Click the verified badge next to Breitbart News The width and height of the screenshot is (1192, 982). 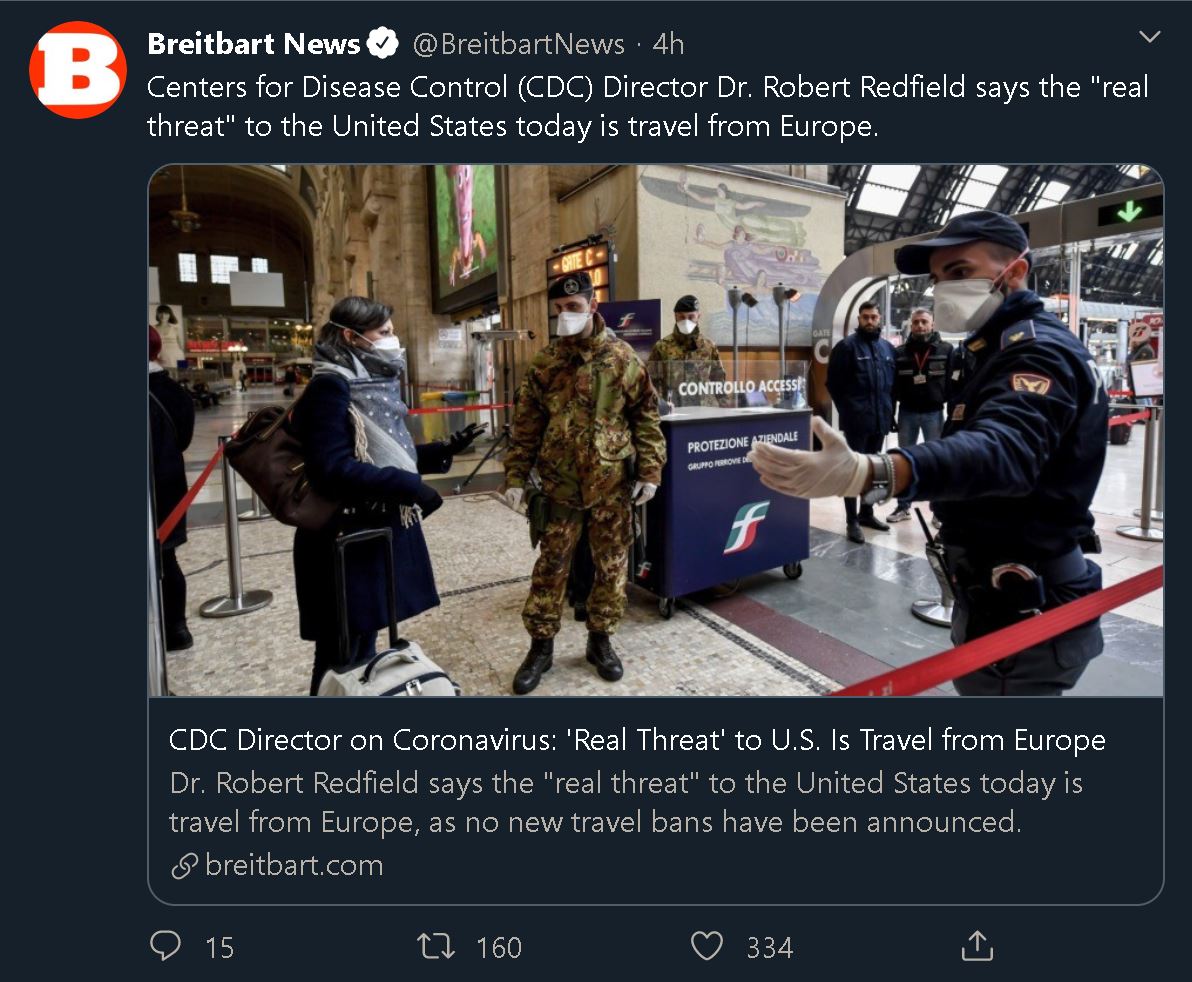[382, 43]
